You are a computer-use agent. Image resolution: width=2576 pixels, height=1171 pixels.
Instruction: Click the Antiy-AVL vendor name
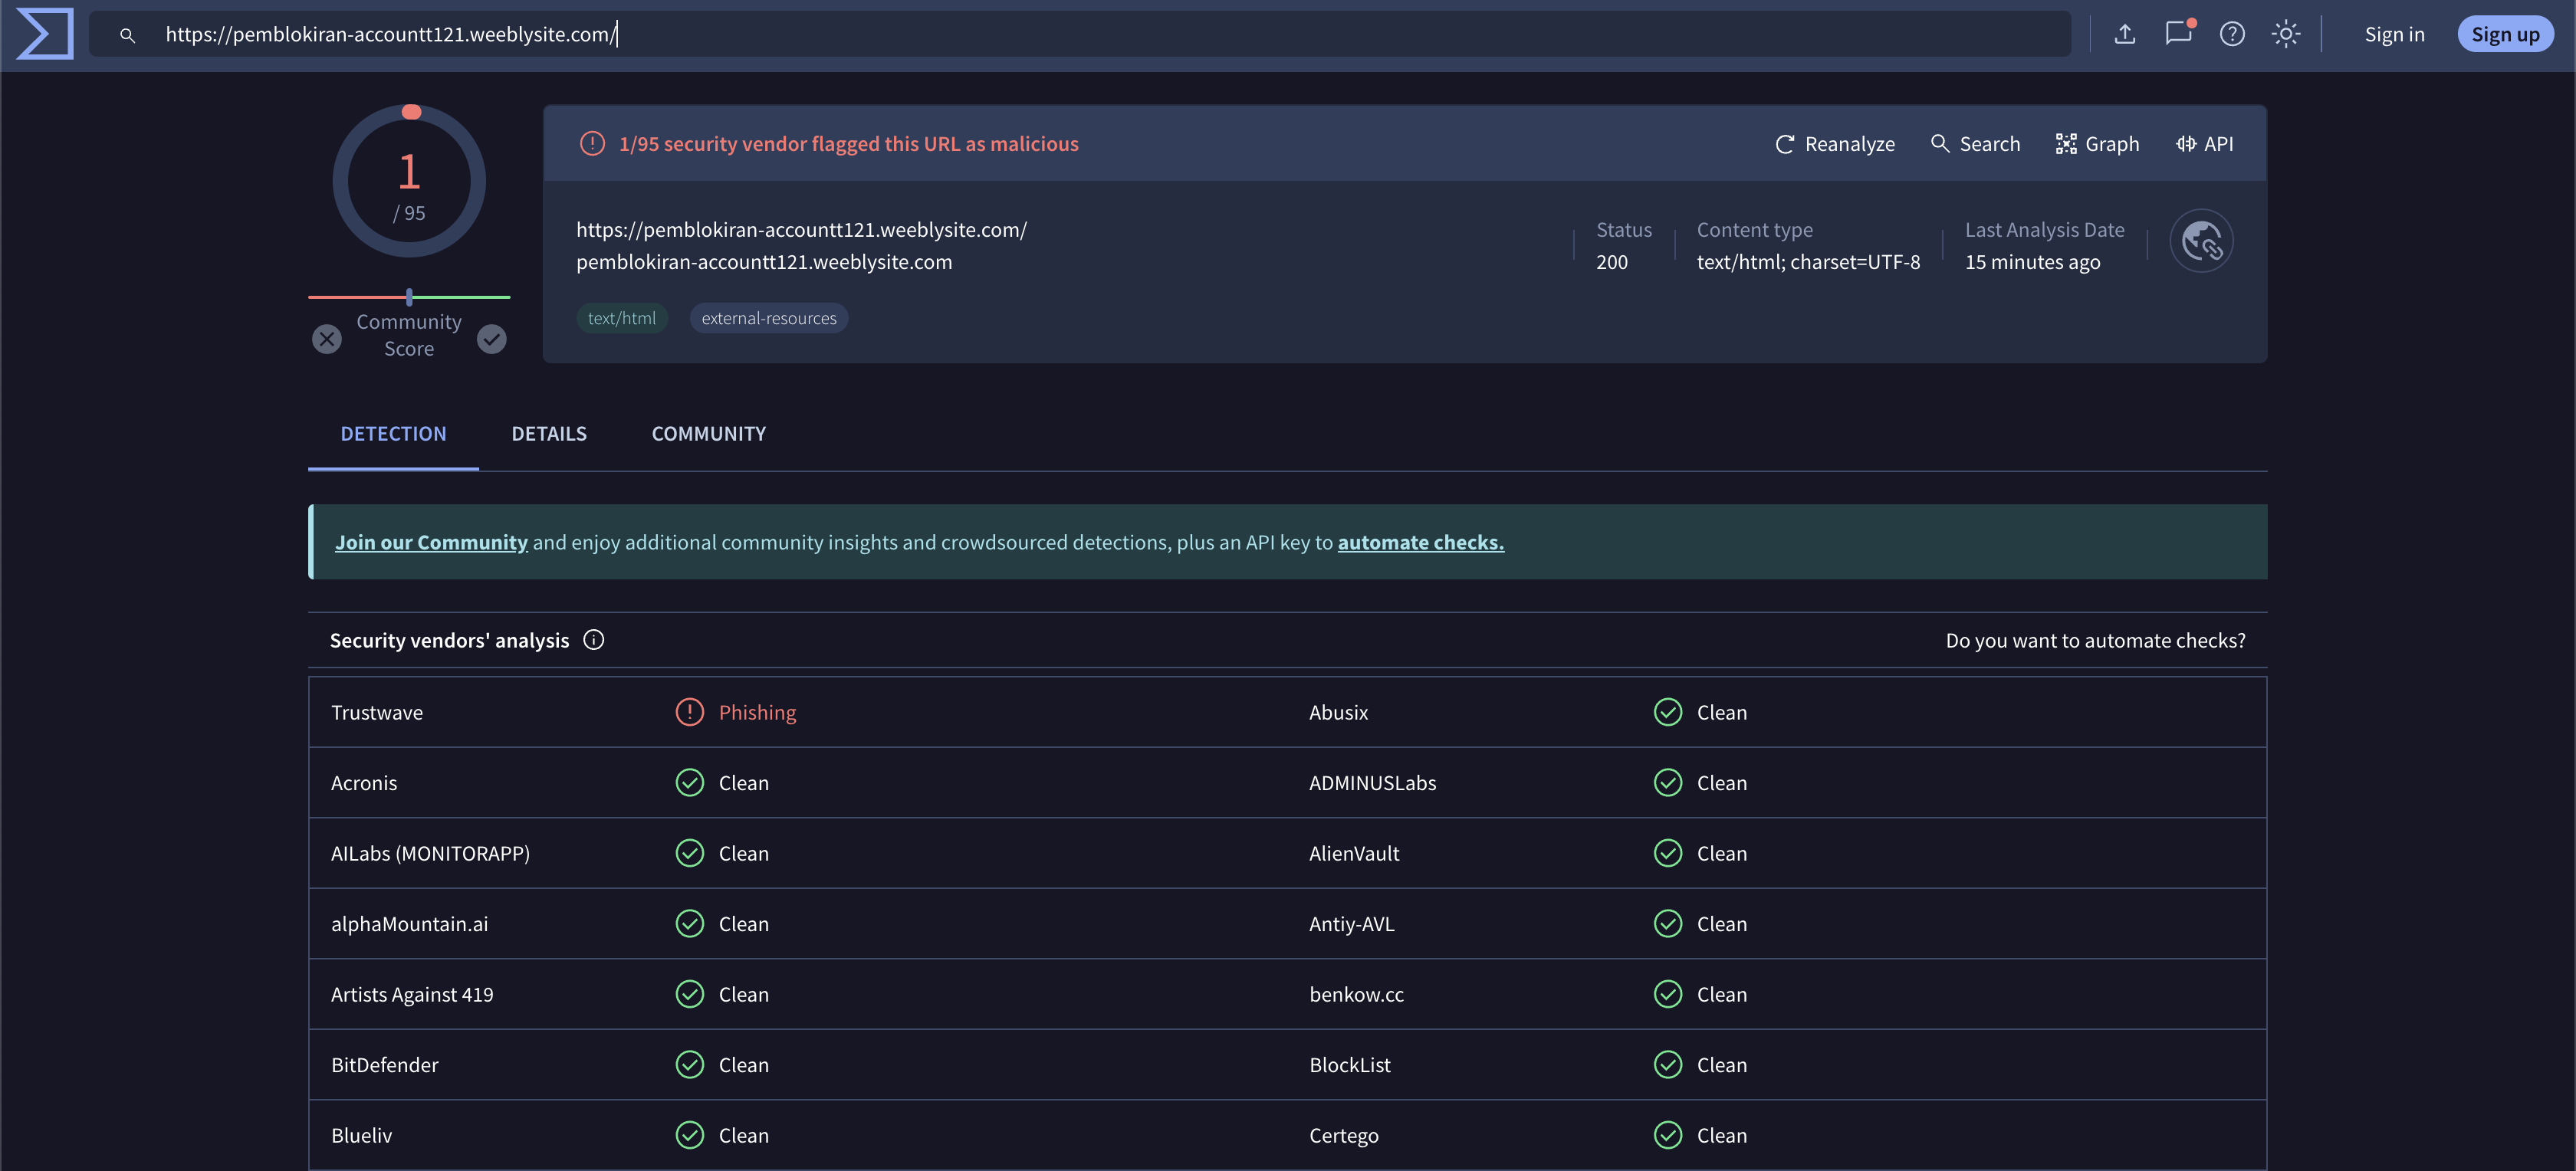1351,924
